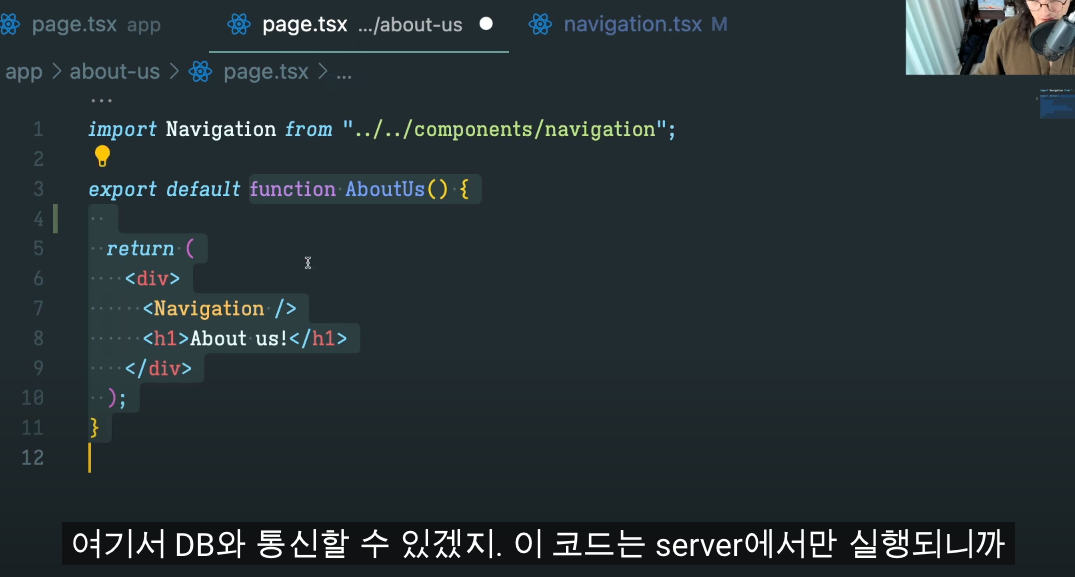The image size is (1075, 577).
Task: Click 'app' in the breadcrumb path
Action: click(x=24, y=71)
